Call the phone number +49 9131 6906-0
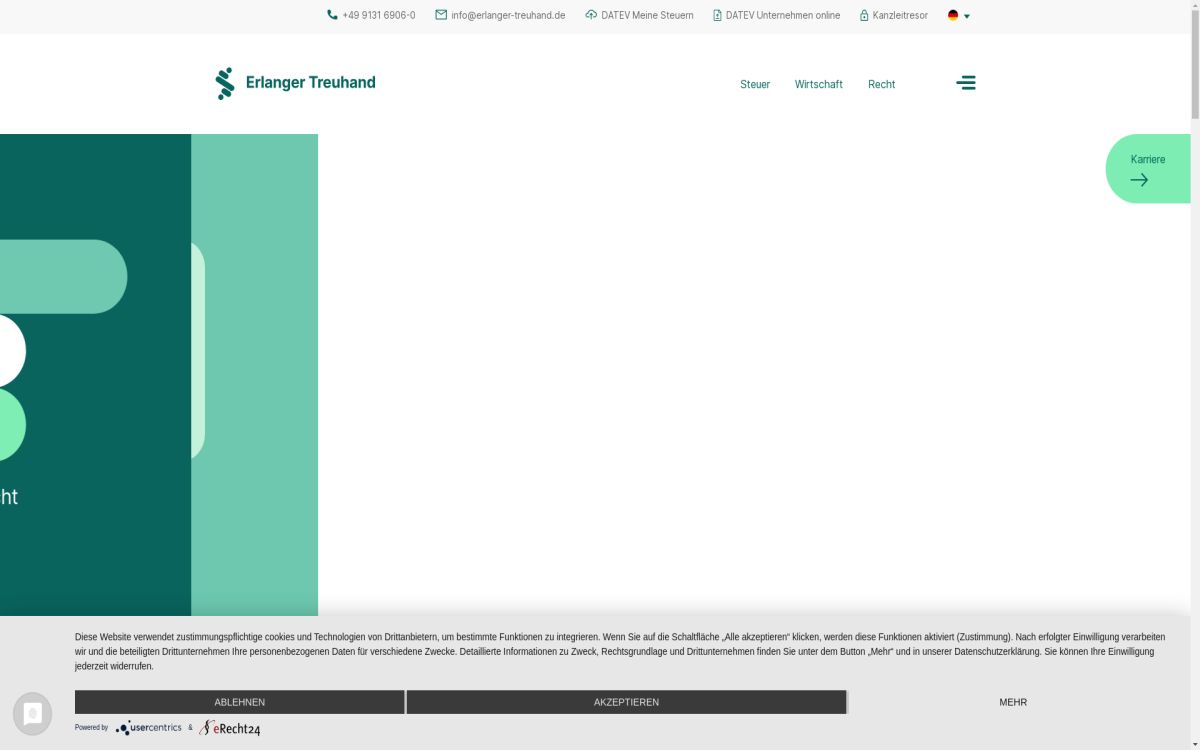This screenshot has width=1200, height=750. [378, 15]
